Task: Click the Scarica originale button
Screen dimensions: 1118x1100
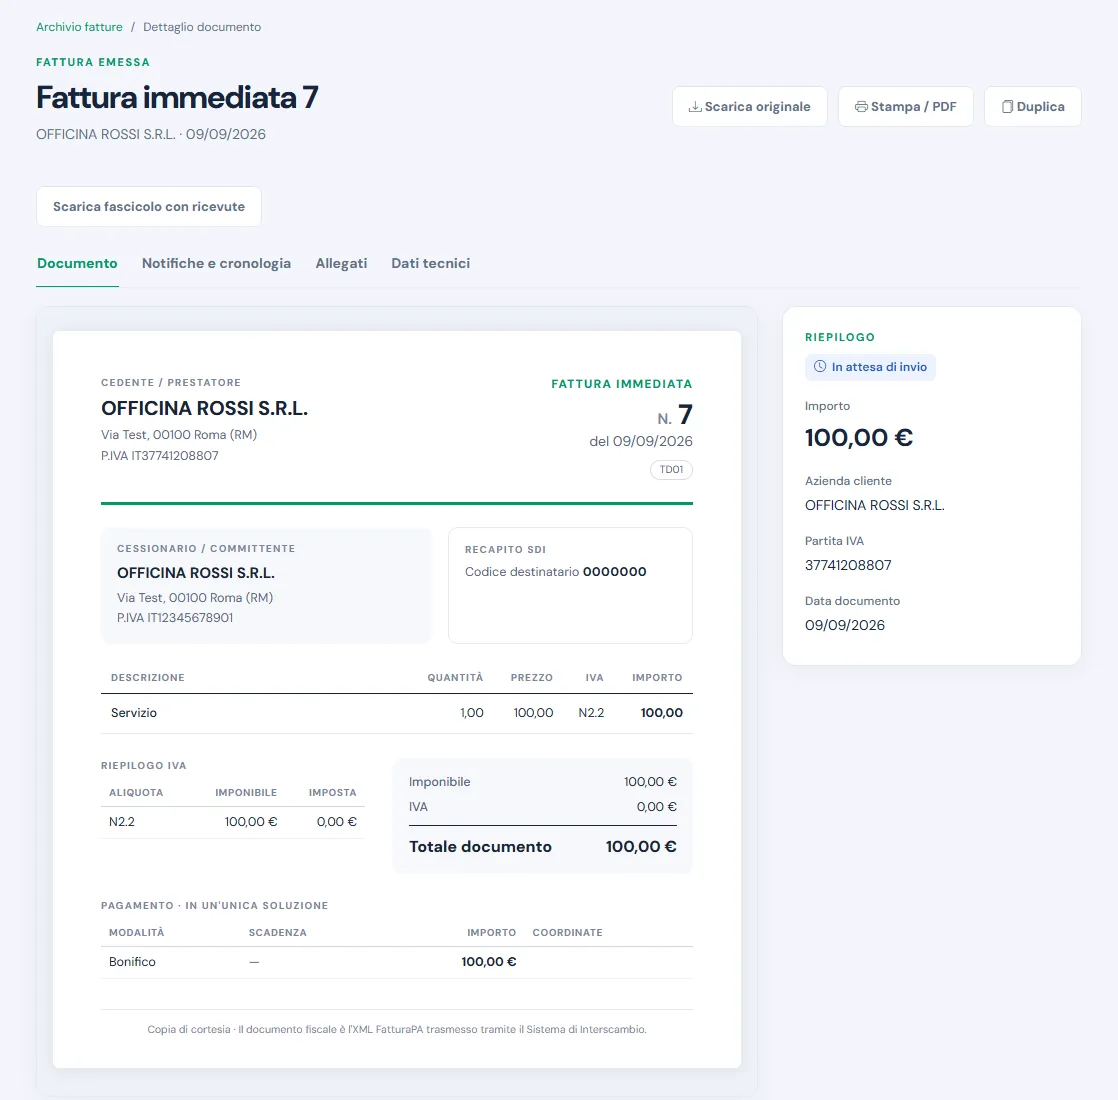Action: tap(750, 107)
